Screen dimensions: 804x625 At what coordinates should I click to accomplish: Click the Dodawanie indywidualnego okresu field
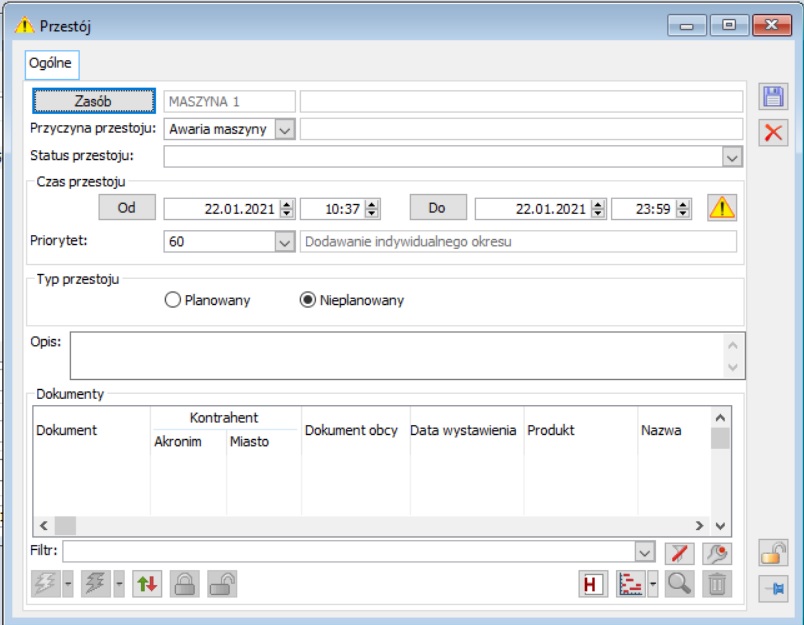[x=518, y=241]
